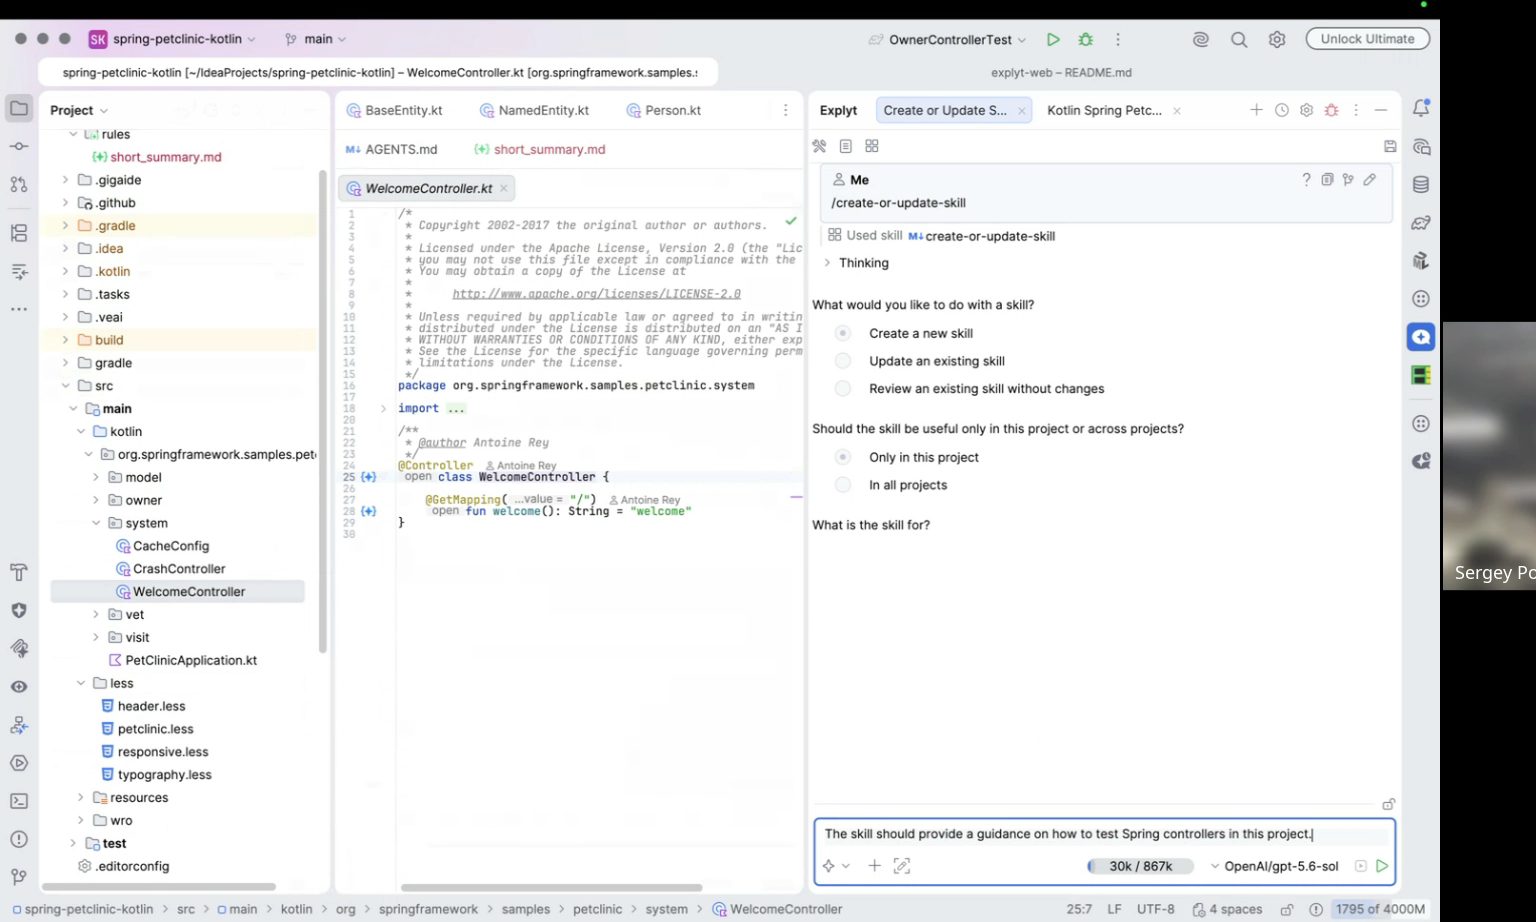
Task: Switch to short_summary.md editor tab
Action: click(x=540, y=149)
